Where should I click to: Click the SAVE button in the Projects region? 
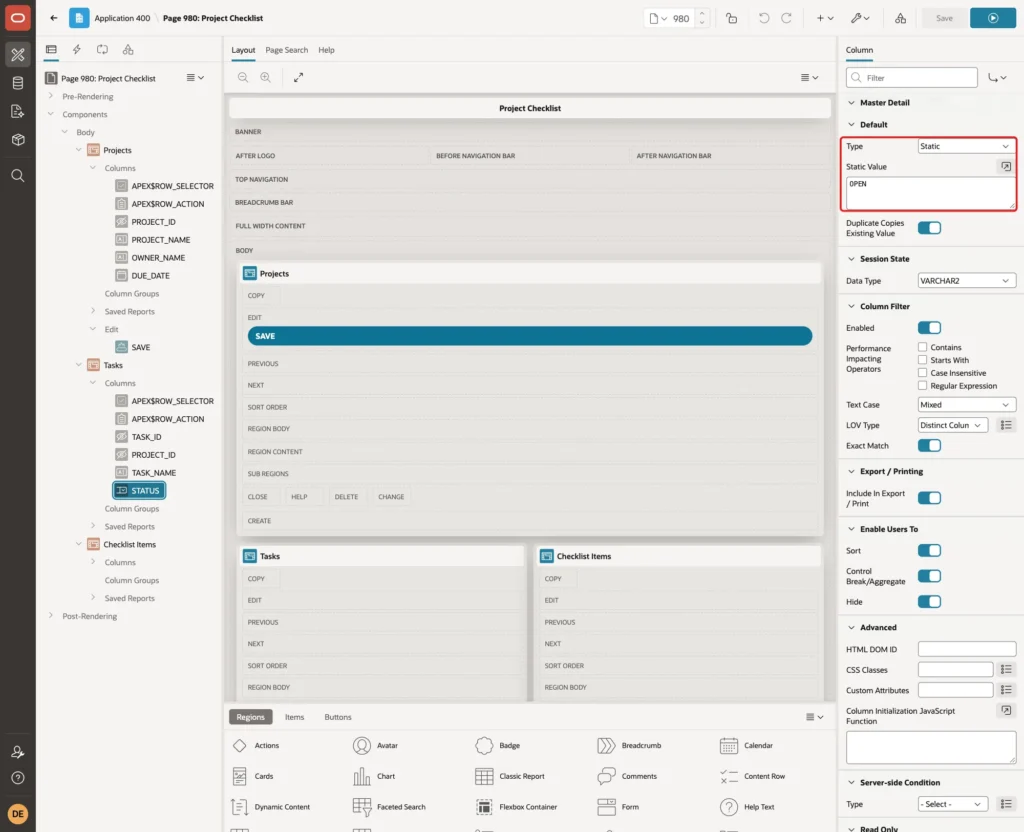point(530,336)
